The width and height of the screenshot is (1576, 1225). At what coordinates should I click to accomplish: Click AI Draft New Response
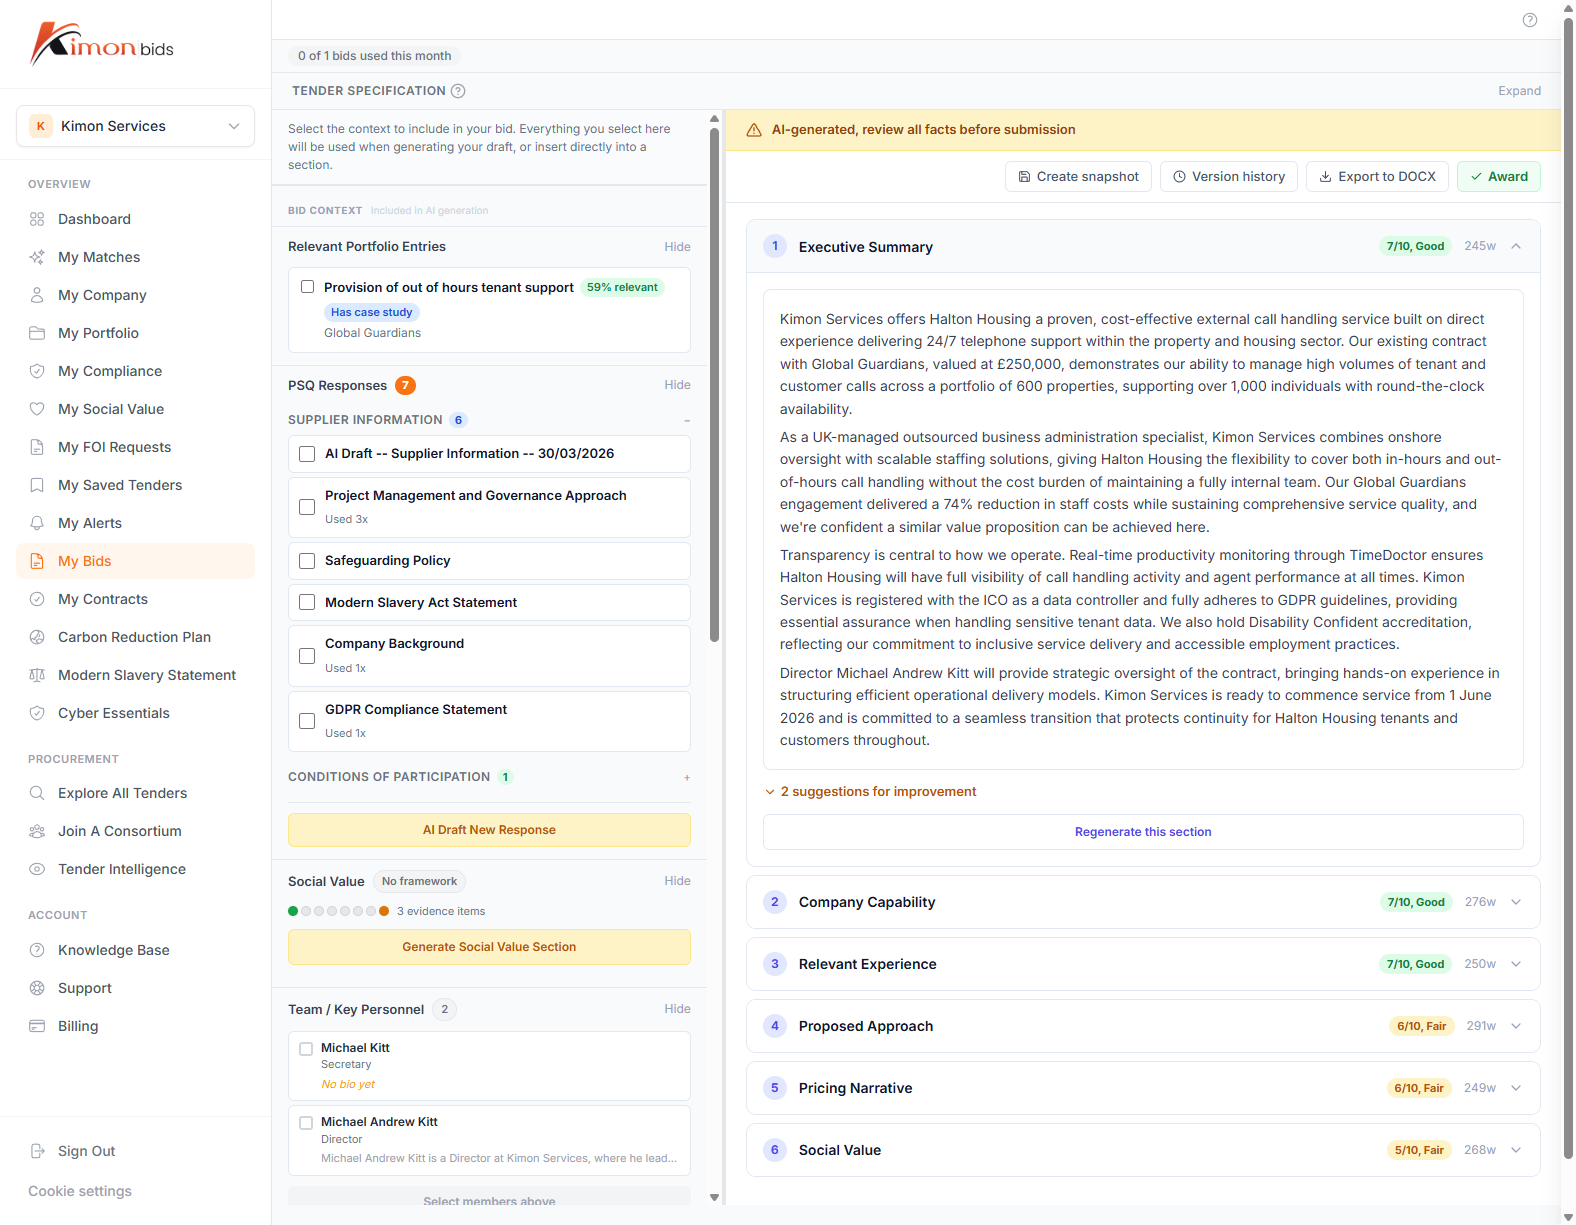(x=489, y=830)
